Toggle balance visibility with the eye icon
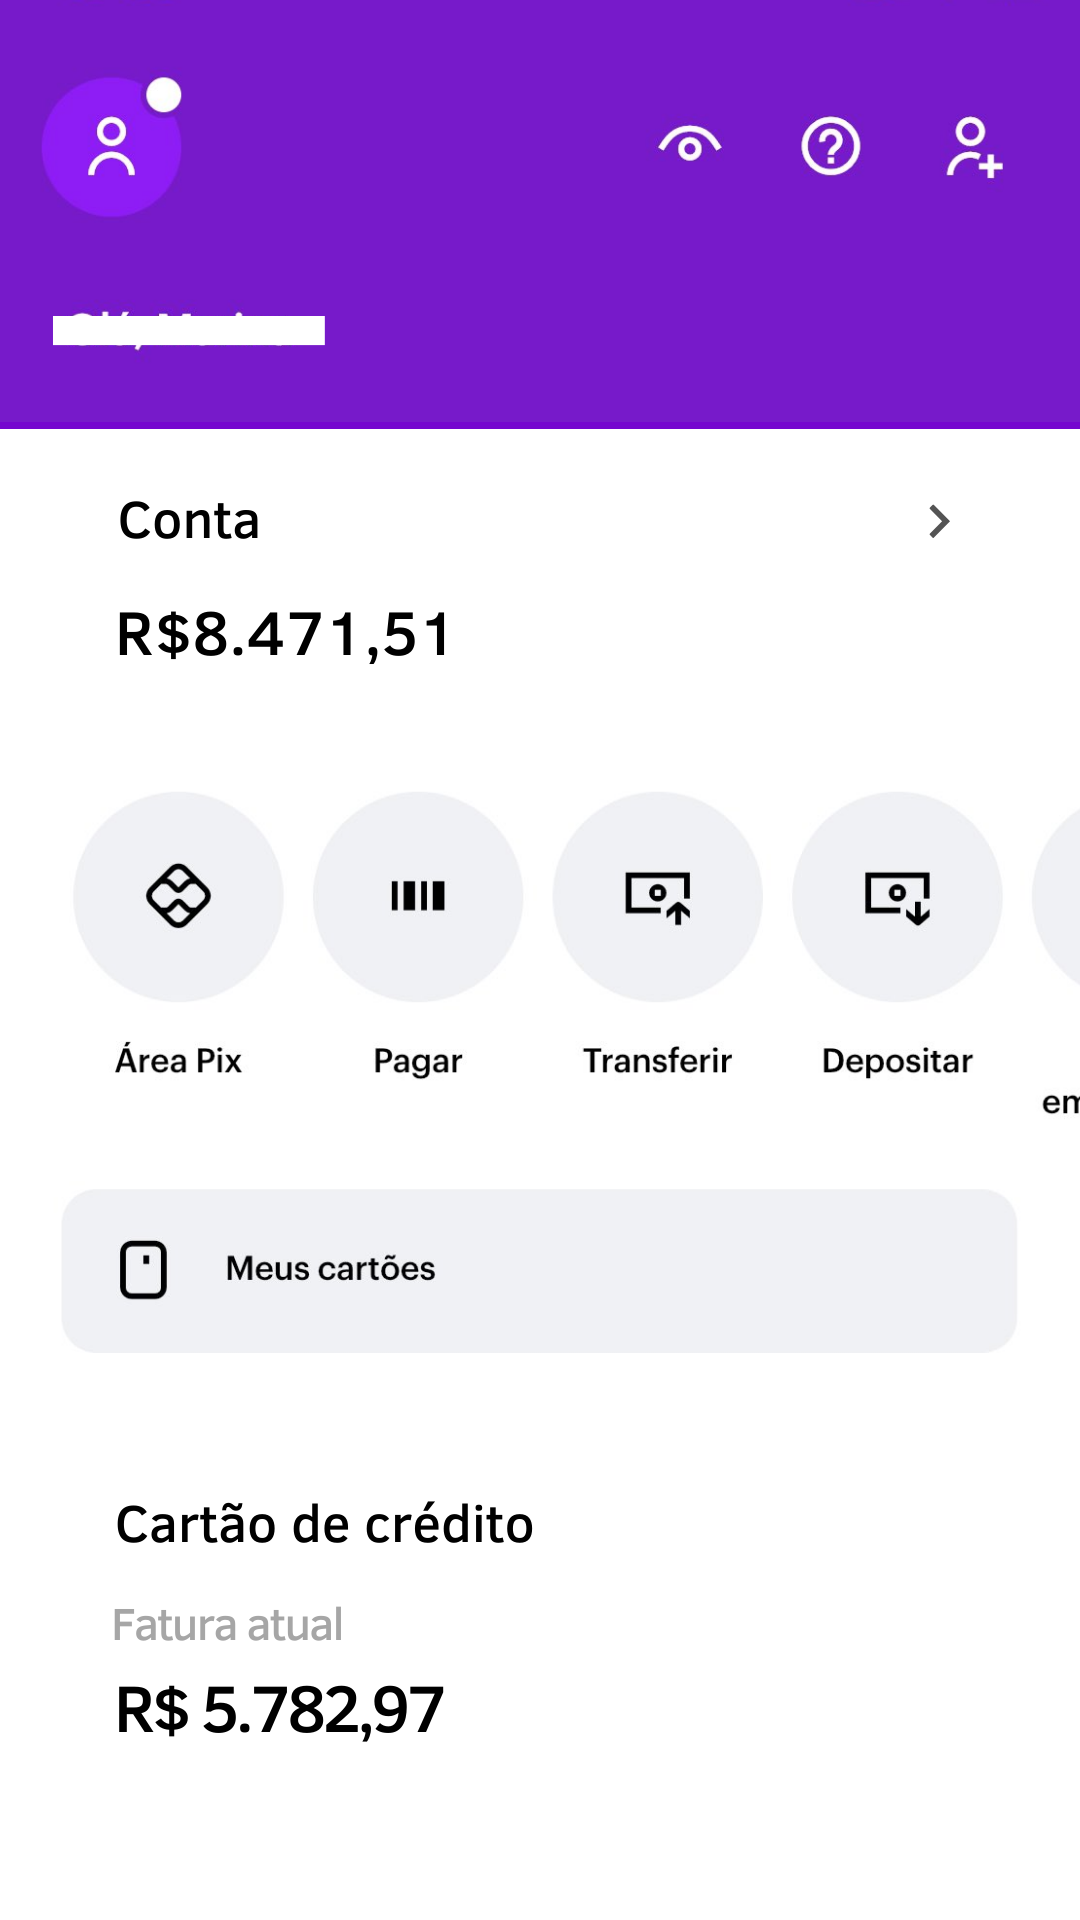The height and width of the screenshot is (1920, 1080). click(x=690, y=146)
